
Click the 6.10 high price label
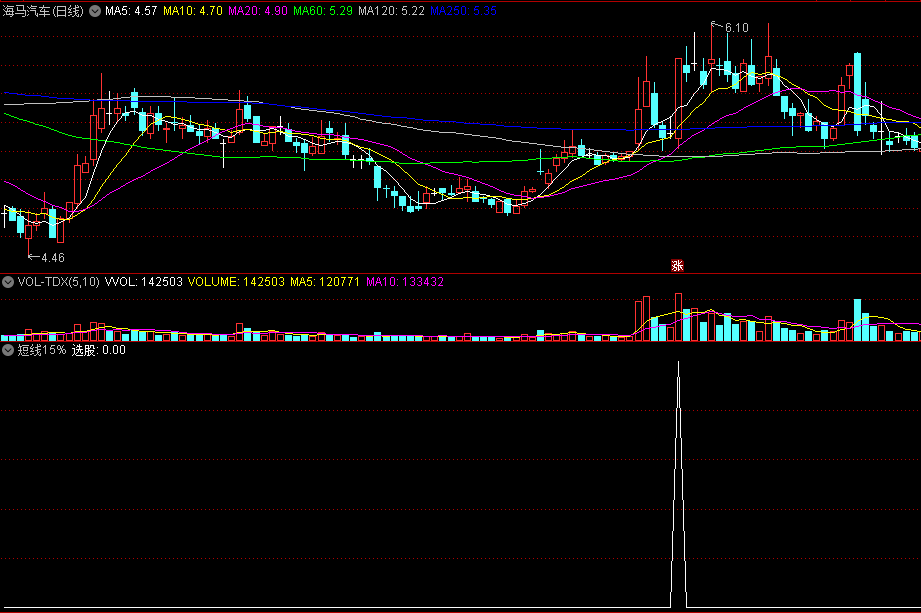[737, 28]
